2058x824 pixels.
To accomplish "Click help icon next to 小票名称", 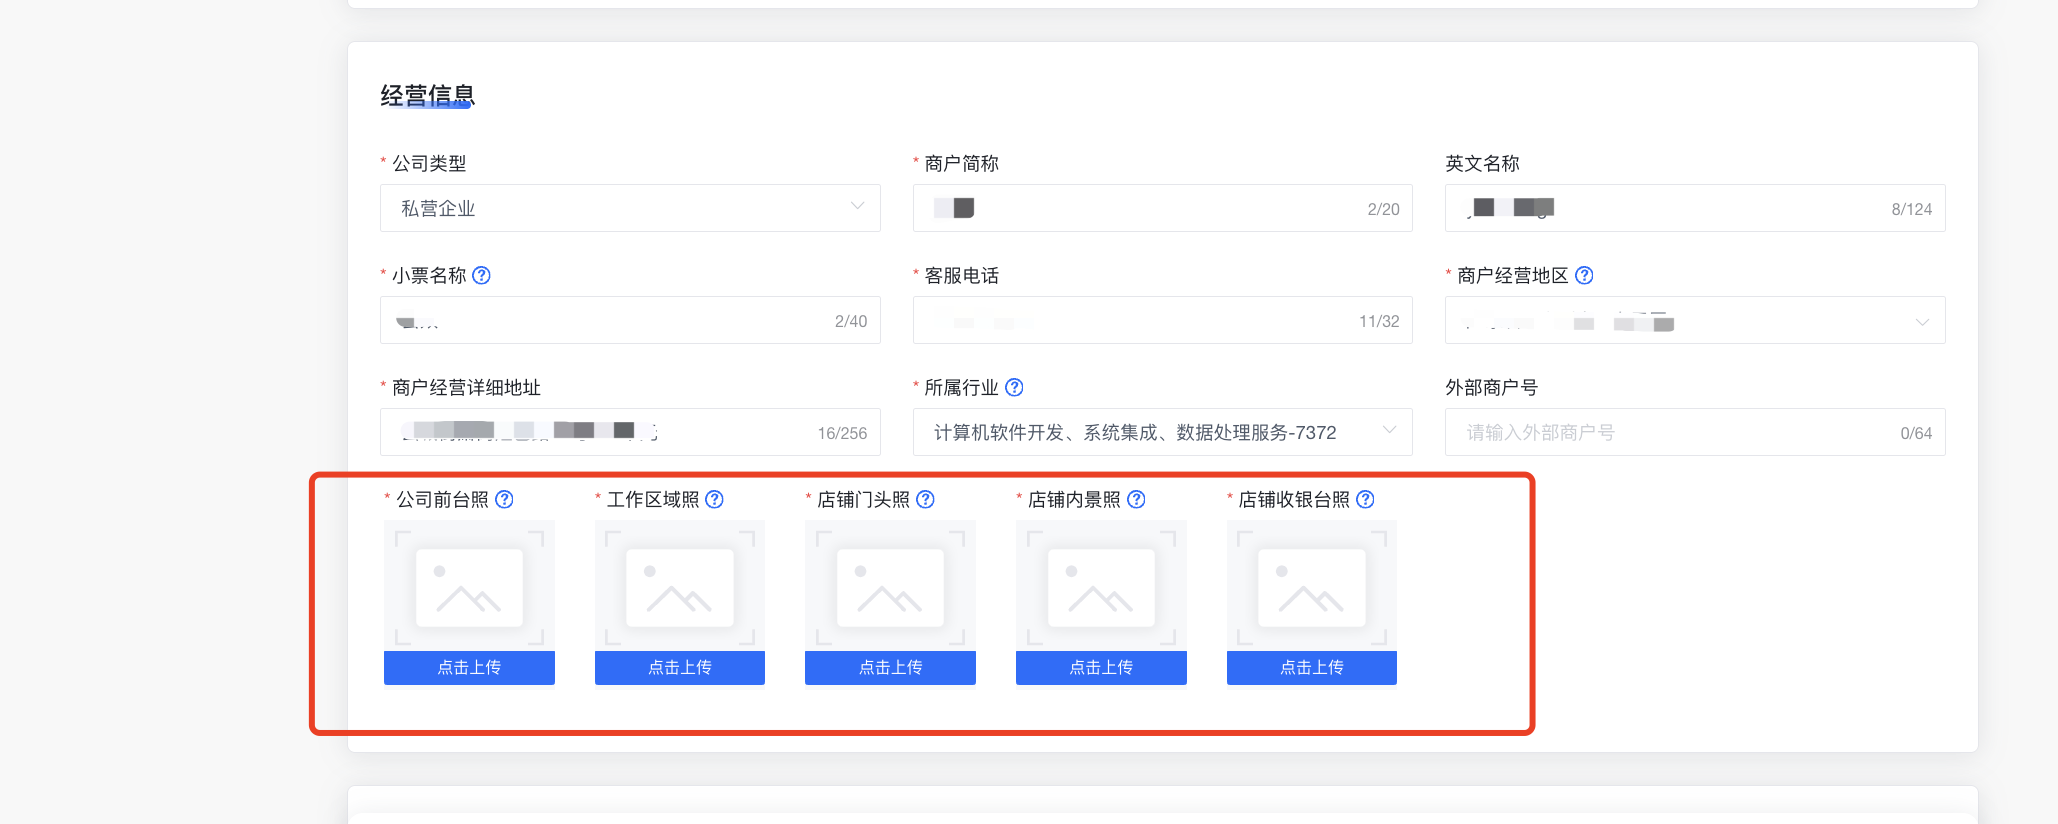I will click(481, 275).
